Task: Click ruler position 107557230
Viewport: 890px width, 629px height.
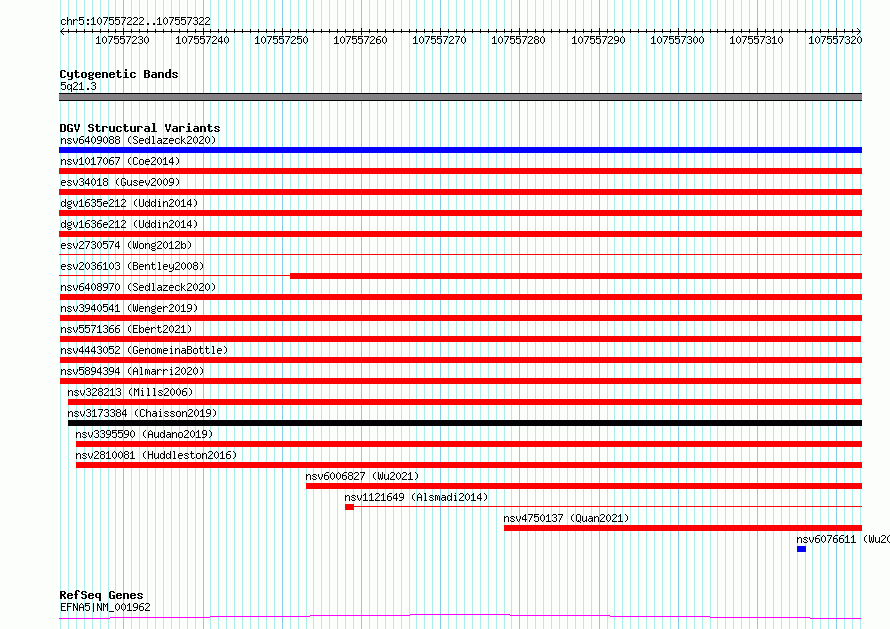Action: coord(122,40)
